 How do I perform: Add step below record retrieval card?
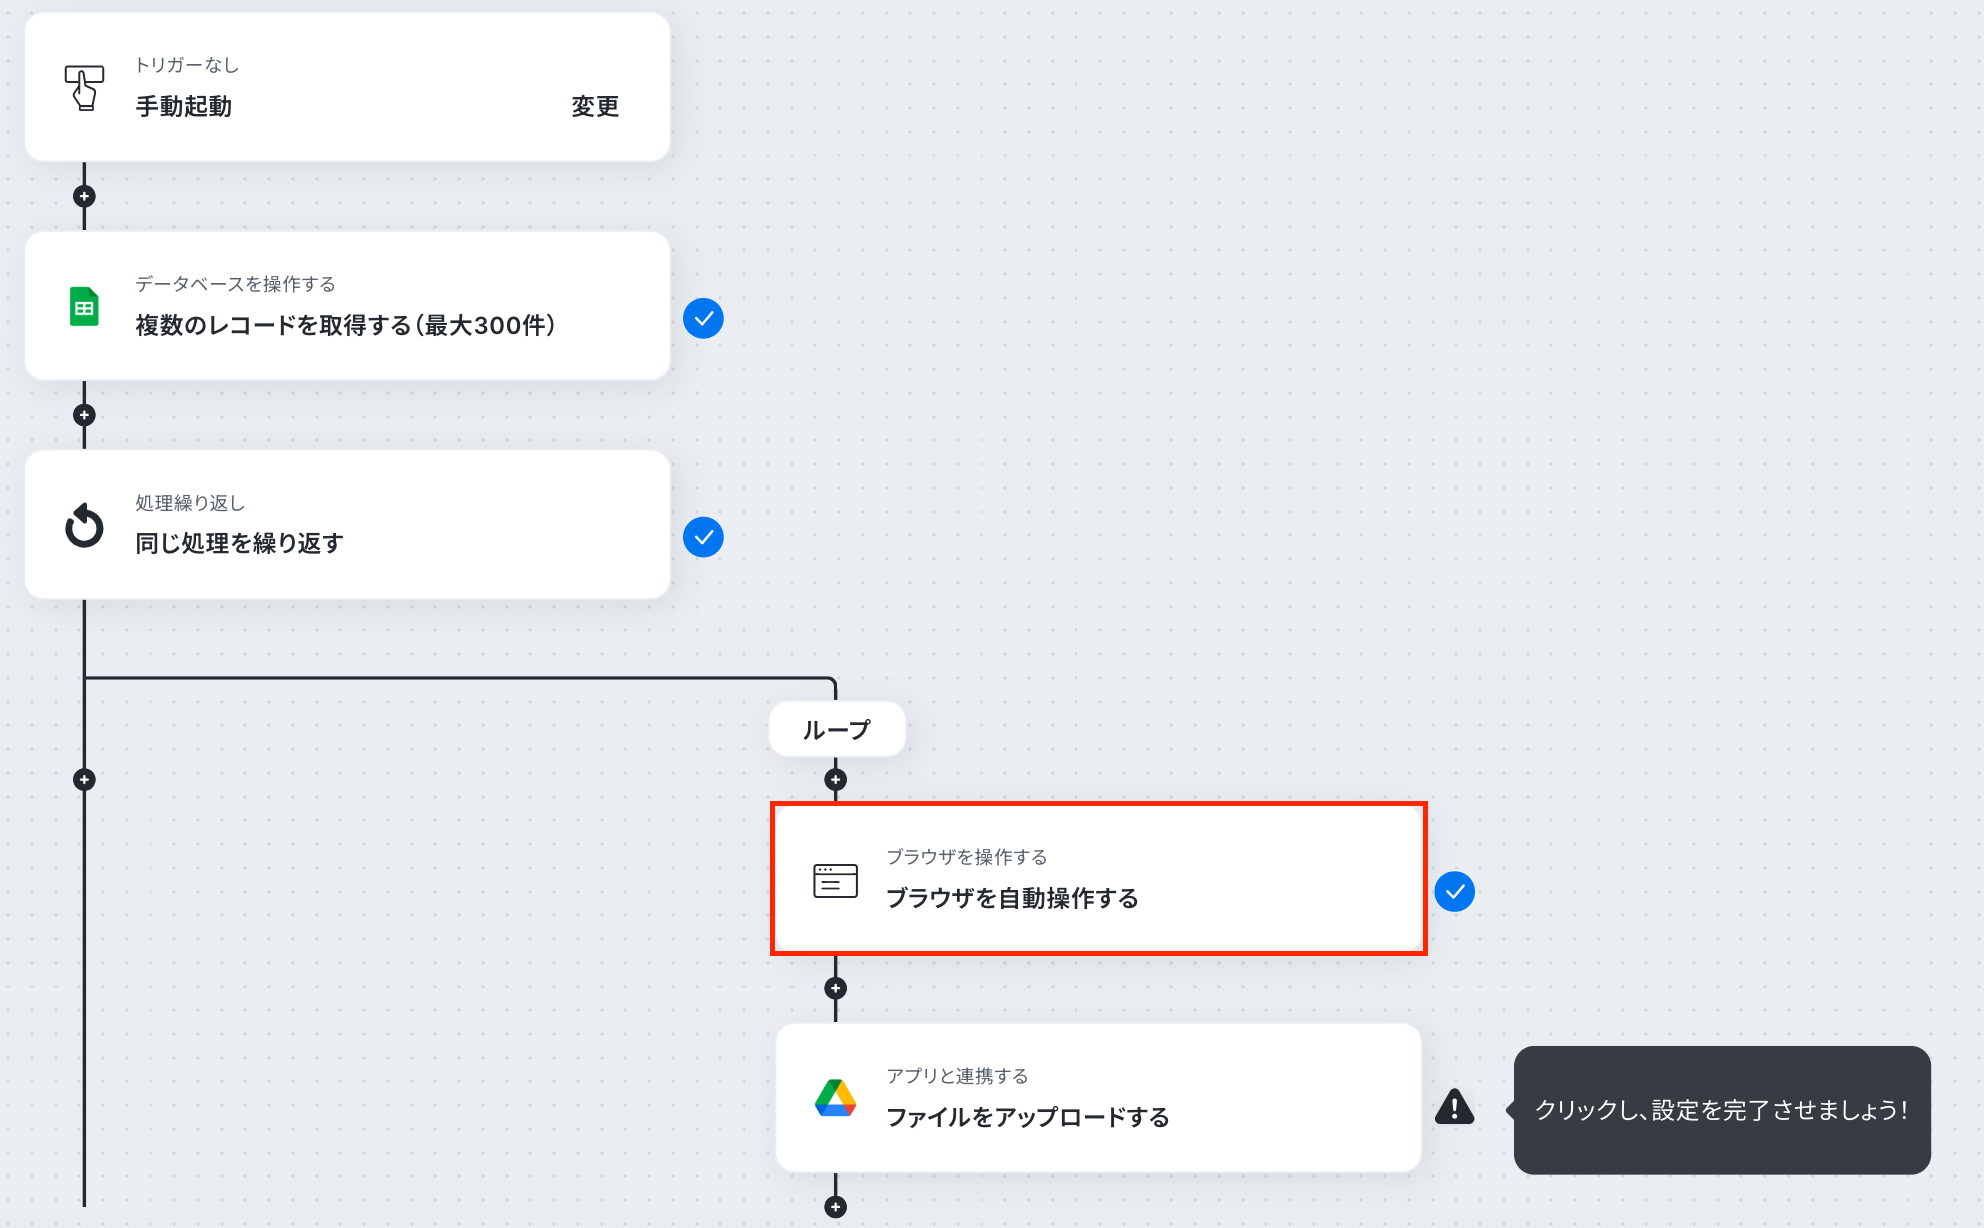click(84, 415)
